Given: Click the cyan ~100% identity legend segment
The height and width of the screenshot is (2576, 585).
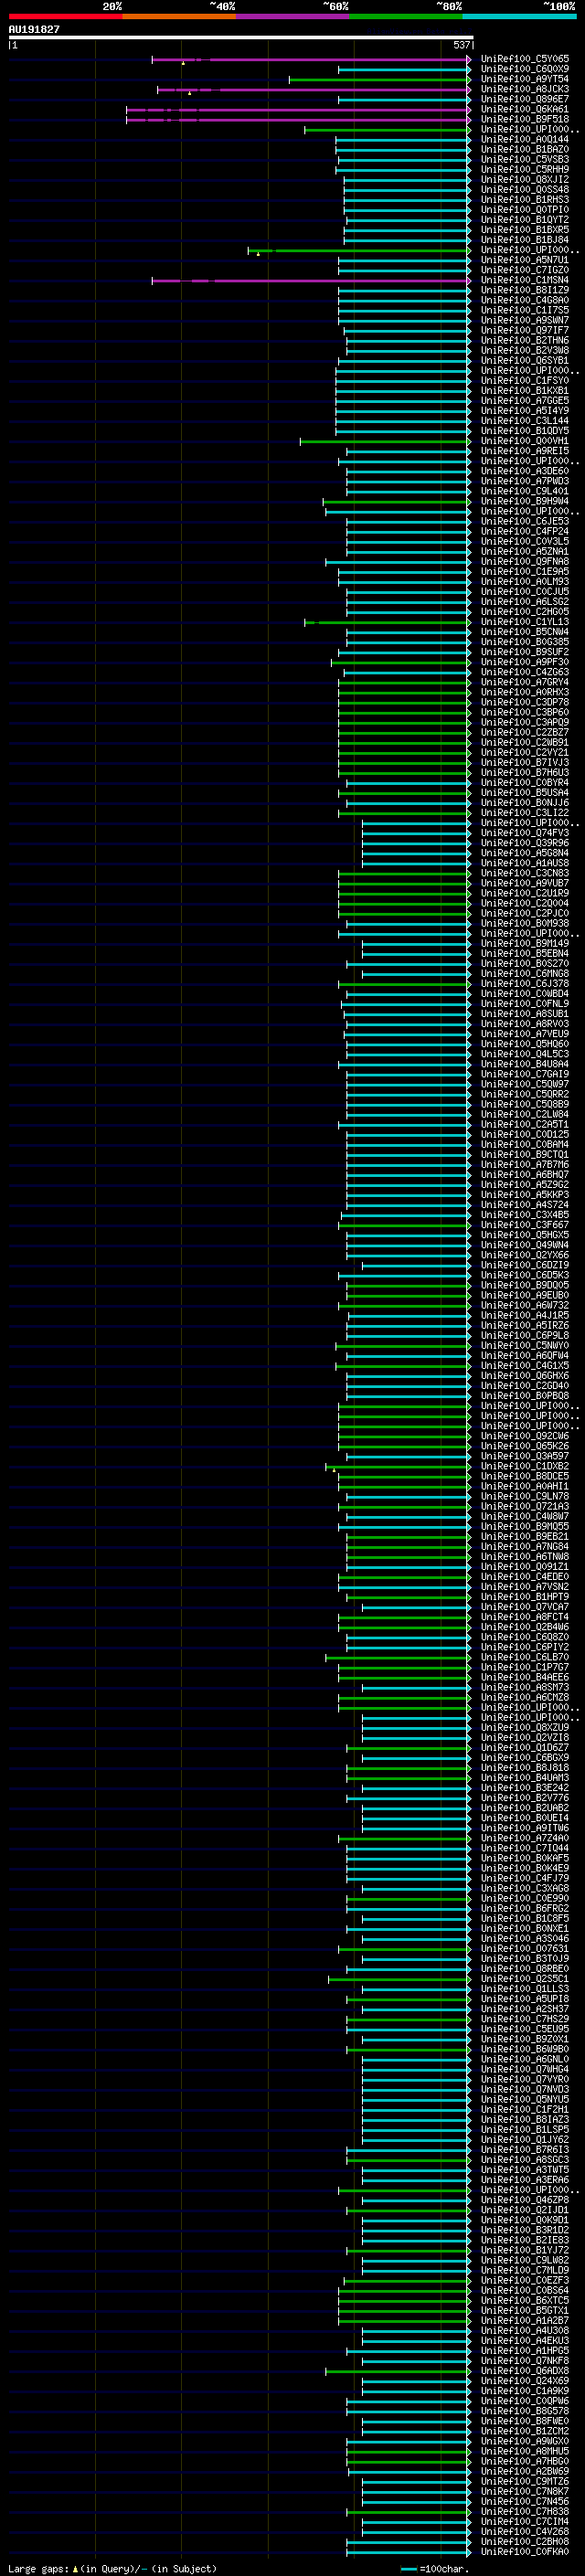Looking at the screenshot, I should (x=519, y=16).
